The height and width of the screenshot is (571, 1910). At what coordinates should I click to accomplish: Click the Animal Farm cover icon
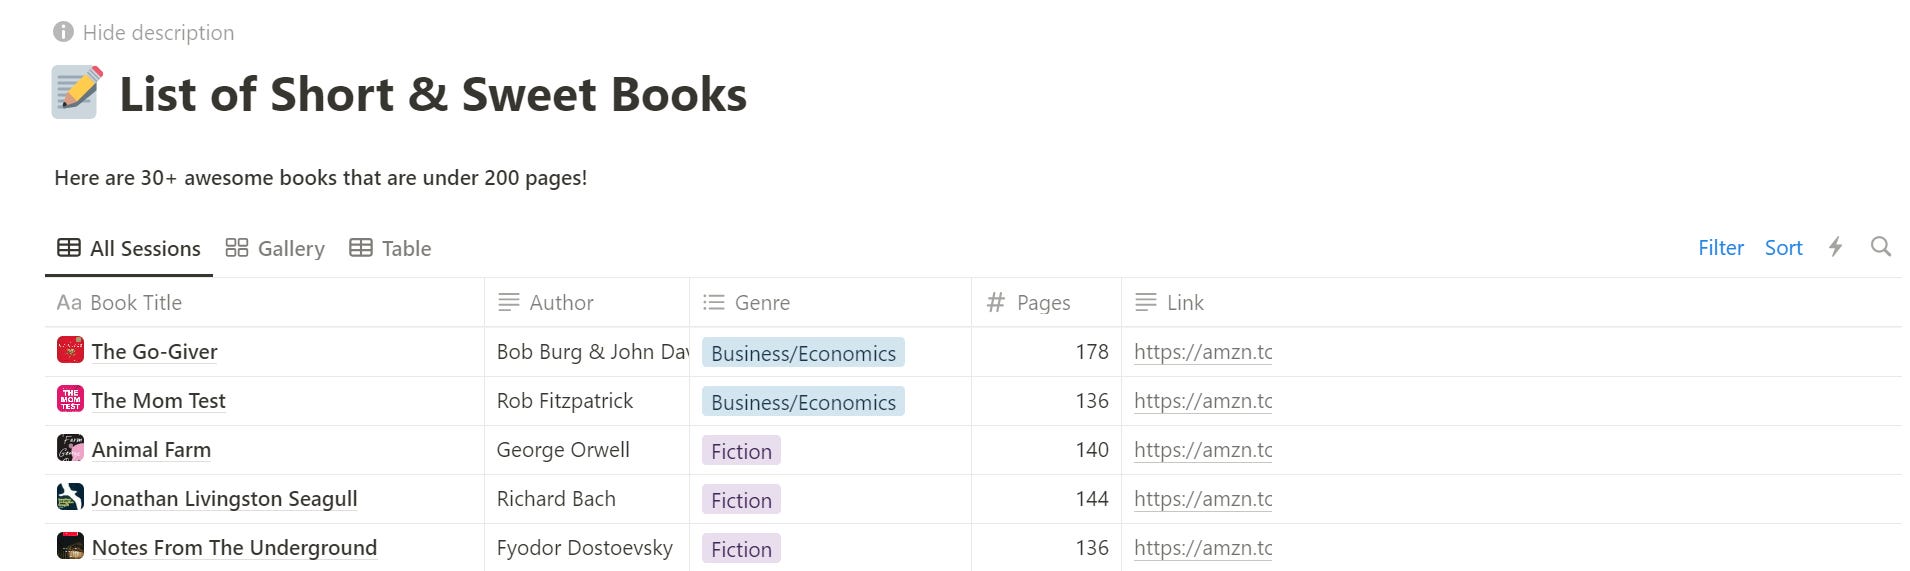coord(70,448)
